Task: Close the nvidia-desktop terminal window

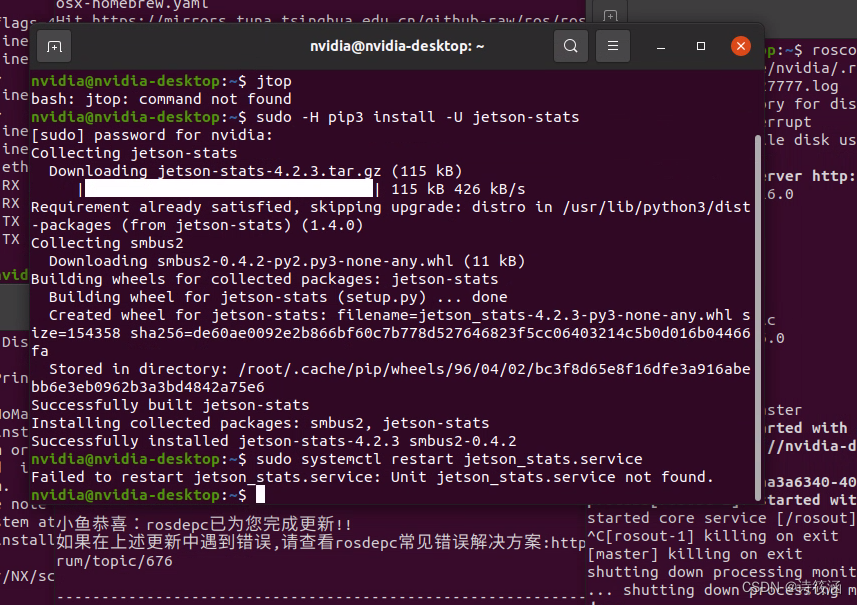Action: (741, 46)
